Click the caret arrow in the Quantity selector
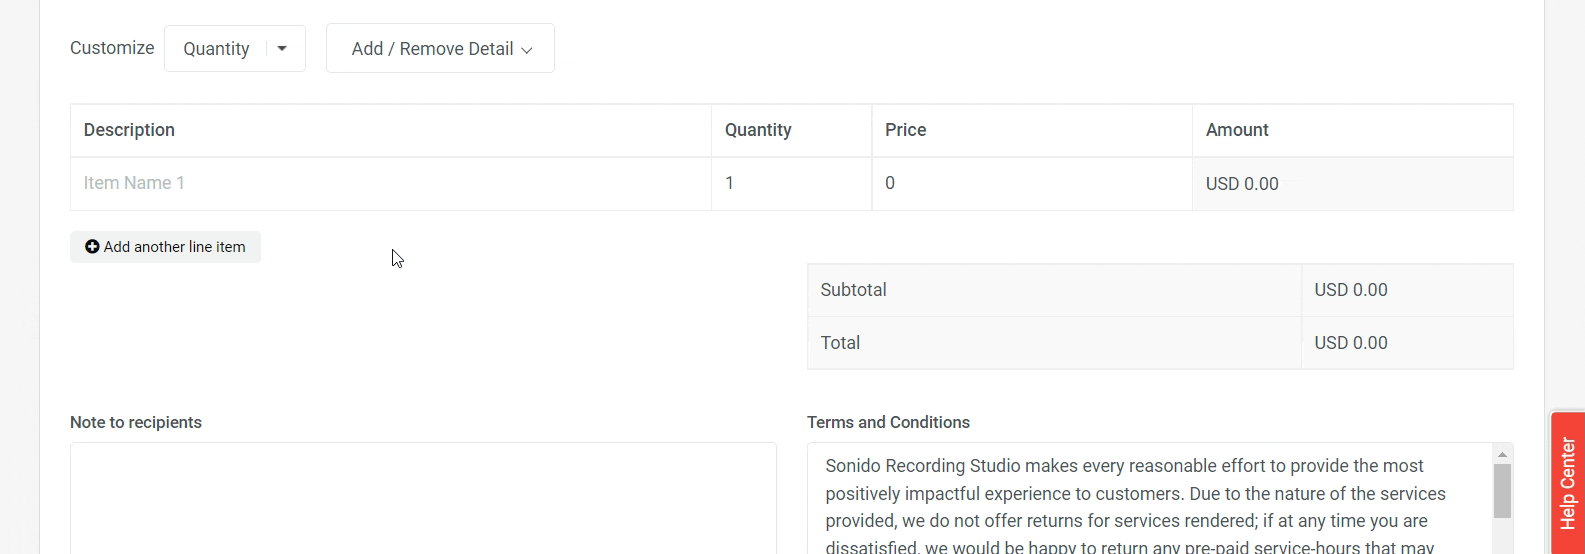This screenshot has width=1585, height=554. tap(282, 49)
